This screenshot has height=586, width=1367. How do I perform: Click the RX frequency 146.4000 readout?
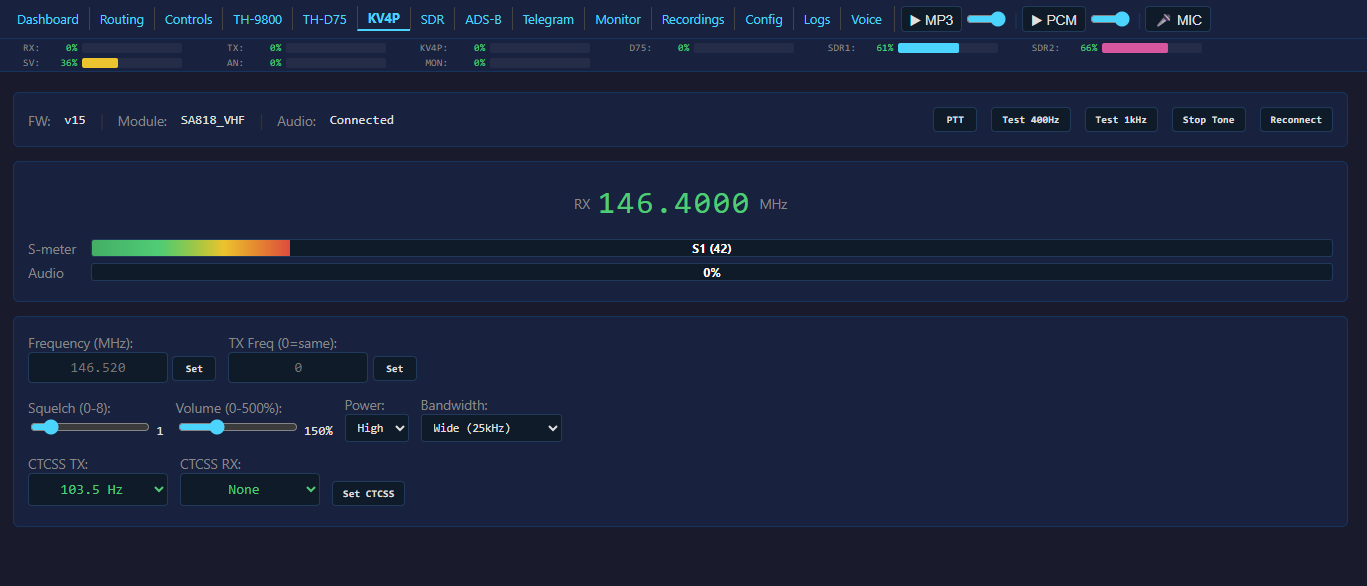click(674, 203)
